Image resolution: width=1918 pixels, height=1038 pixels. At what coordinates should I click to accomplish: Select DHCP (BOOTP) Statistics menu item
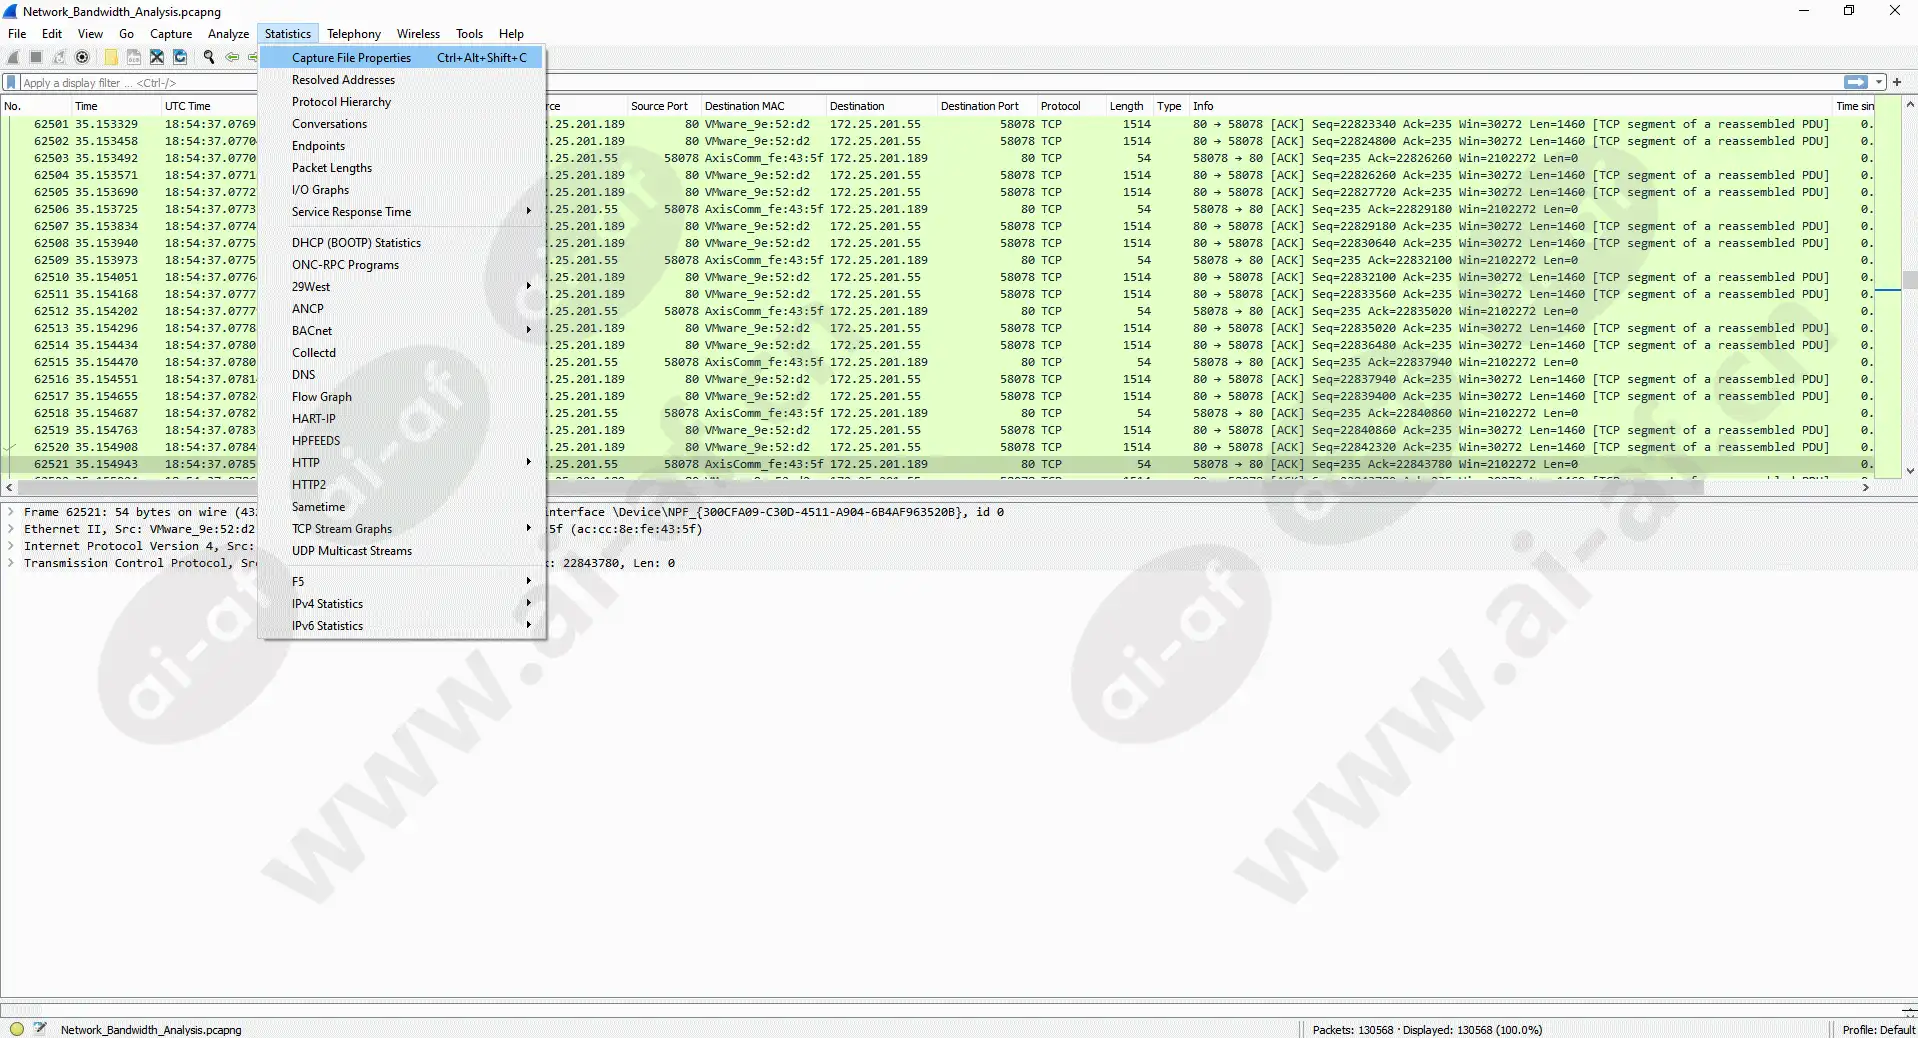point(401,242)
